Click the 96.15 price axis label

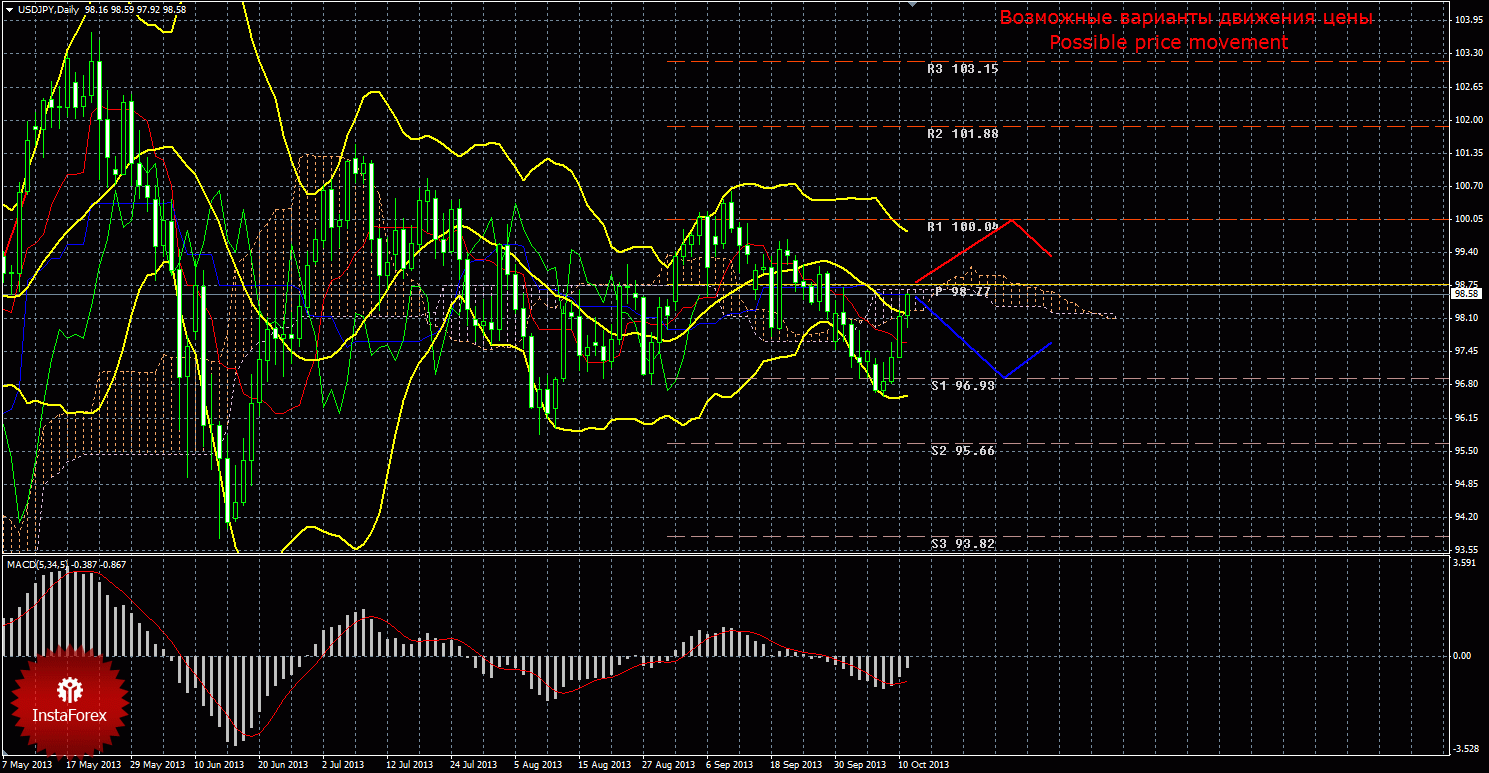tap(1465, 417)
